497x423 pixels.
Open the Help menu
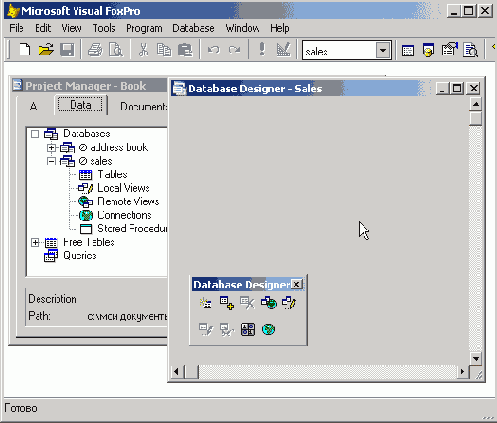[280, 28]
